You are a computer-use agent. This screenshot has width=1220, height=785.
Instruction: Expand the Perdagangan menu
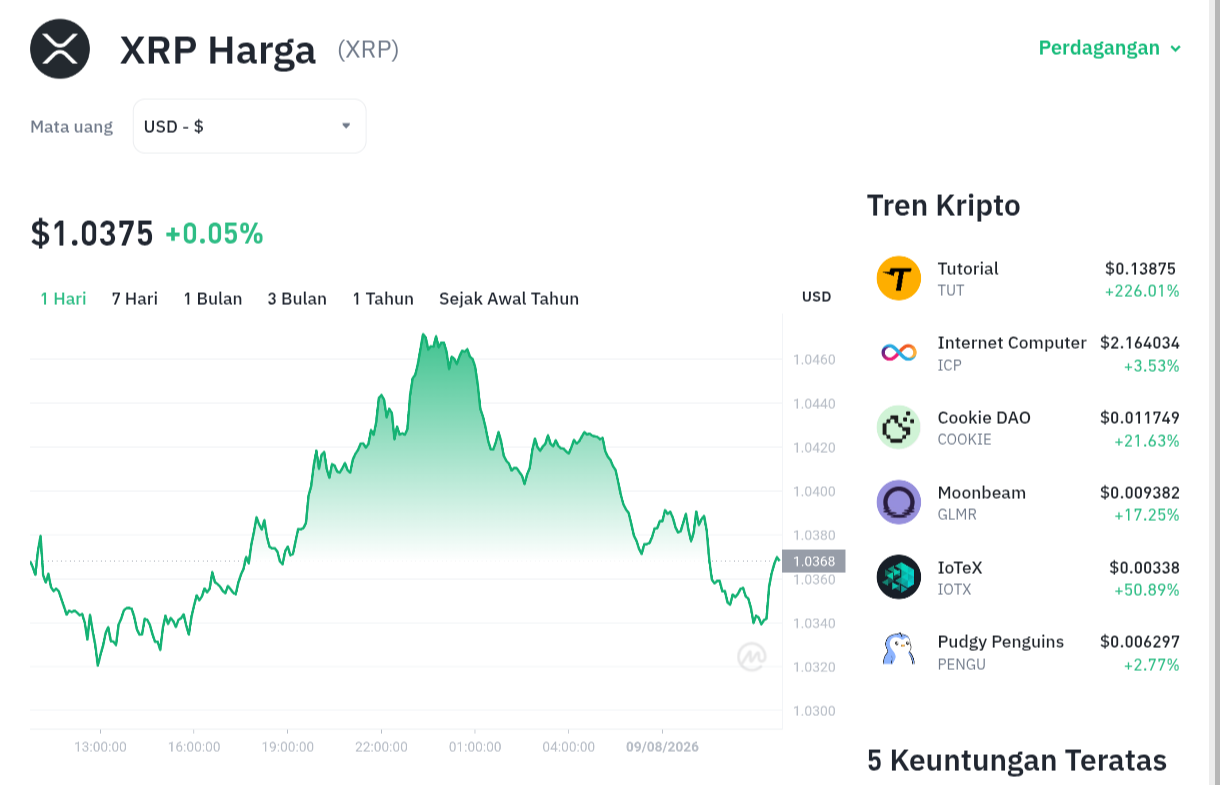tap(1110, 48)
